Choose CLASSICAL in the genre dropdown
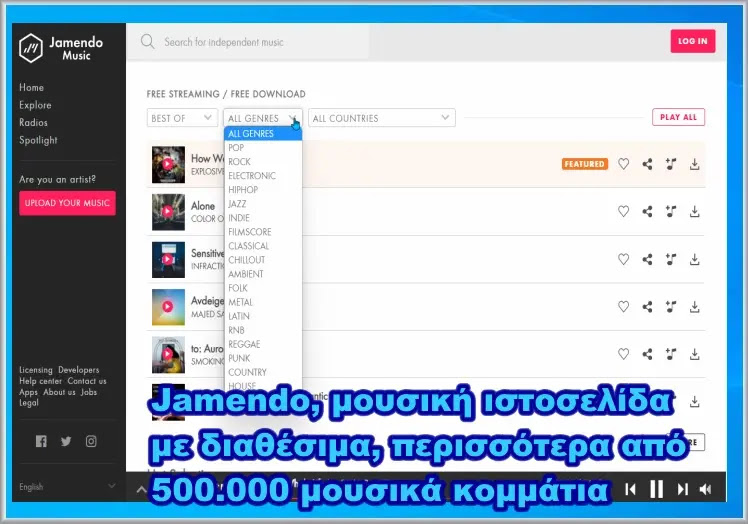This screenshot has height=524, width=748. [263, 246]
